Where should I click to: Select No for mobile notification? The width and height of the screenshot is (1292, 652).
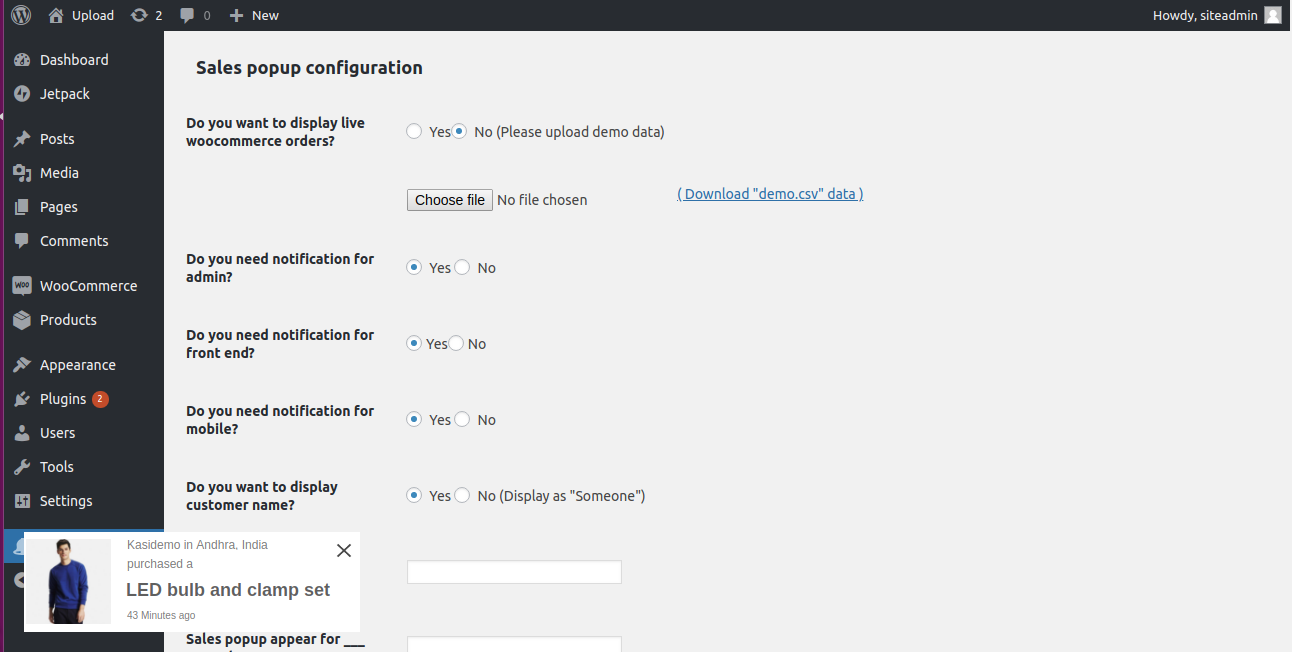tap(462, 419)
